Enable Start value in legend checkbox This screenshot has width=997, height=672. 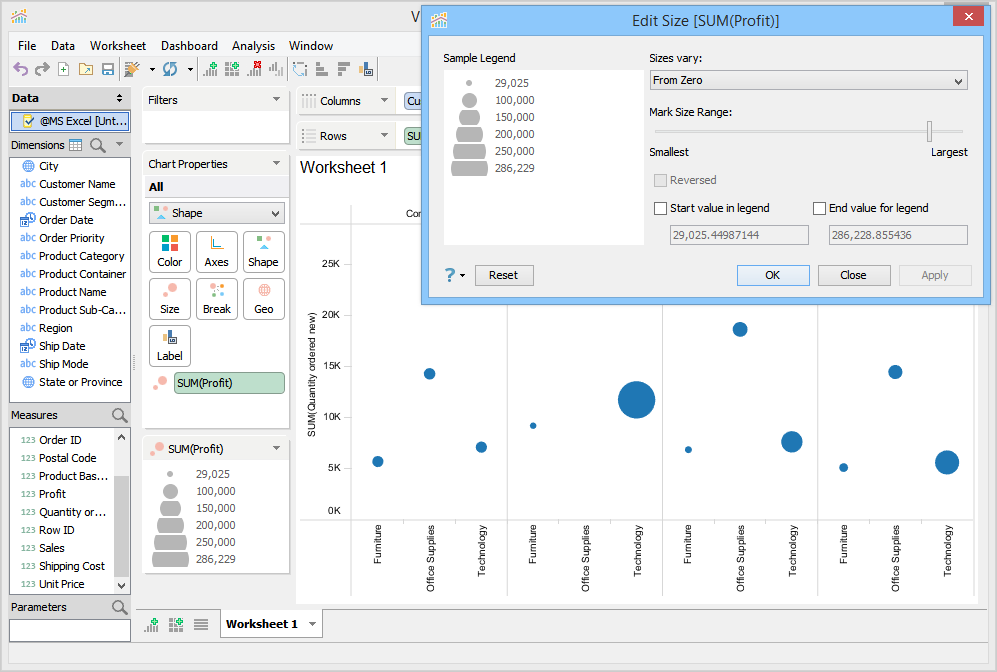coord(660,208)
